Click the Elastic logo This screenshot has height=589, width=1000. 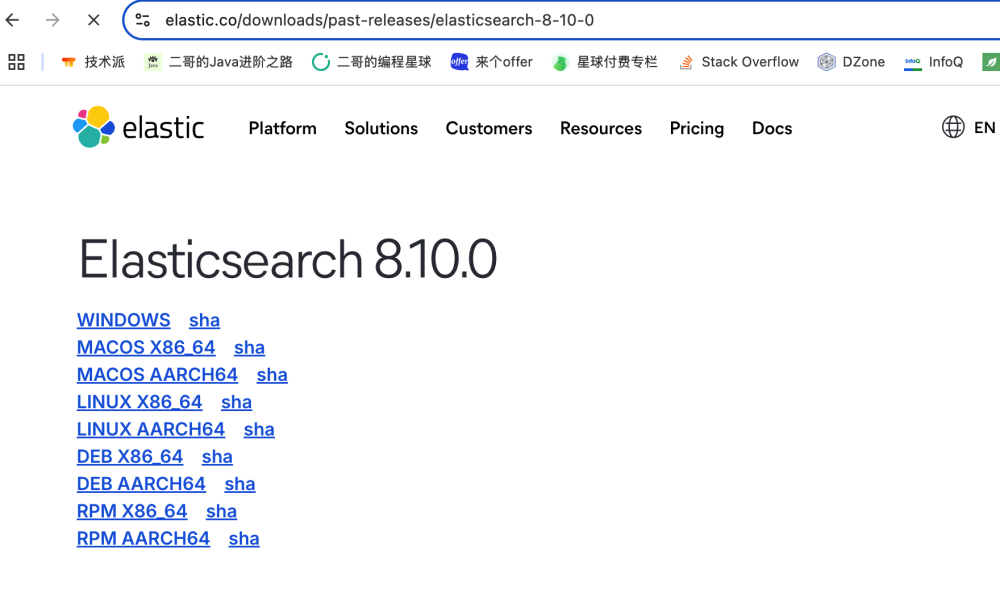click(x=138, y=127)
